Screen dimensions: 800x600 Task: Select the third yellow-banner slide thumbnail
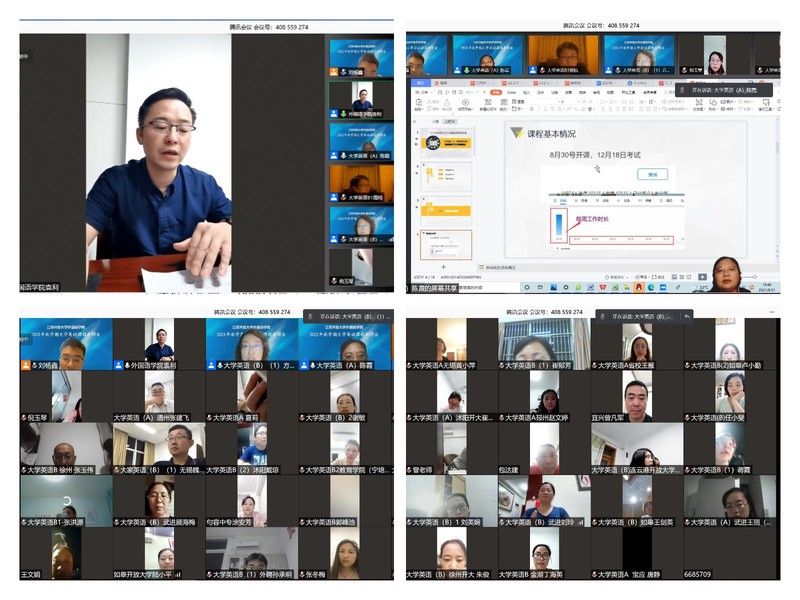(x=446, y=210)
